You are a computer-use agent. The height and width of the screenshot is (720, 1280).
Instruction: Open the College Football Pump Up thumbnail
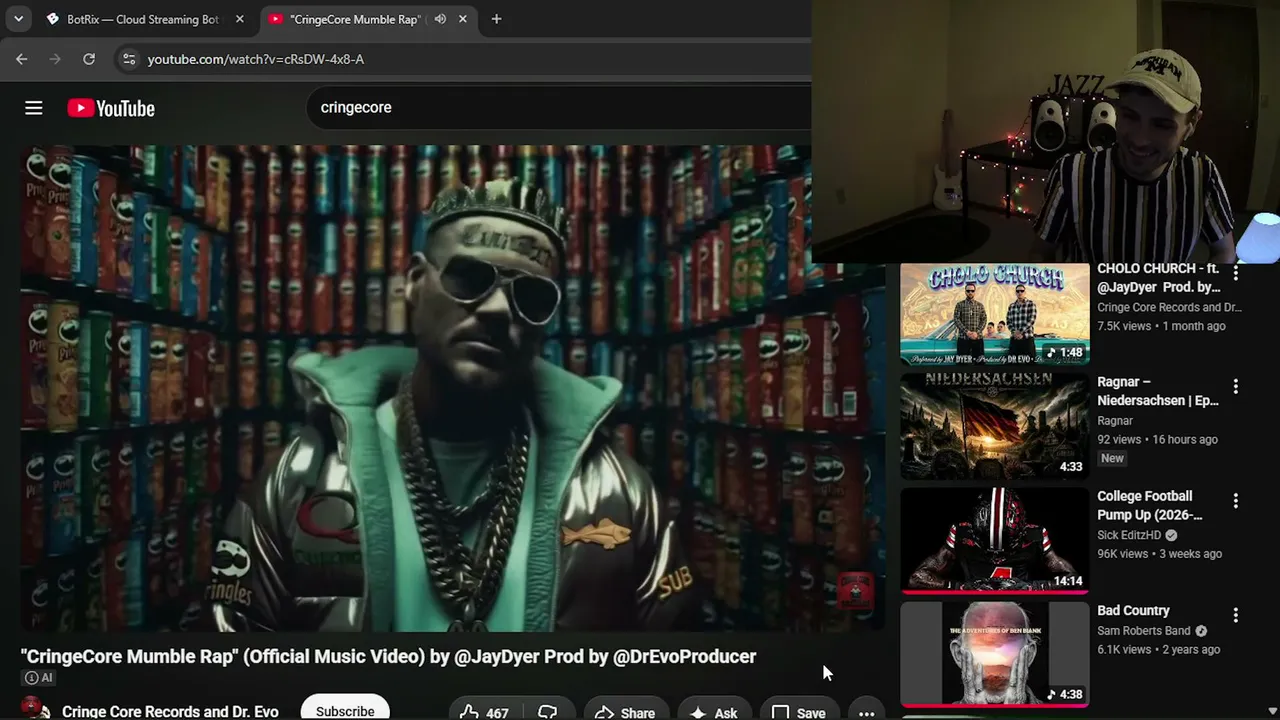point(995,540)
